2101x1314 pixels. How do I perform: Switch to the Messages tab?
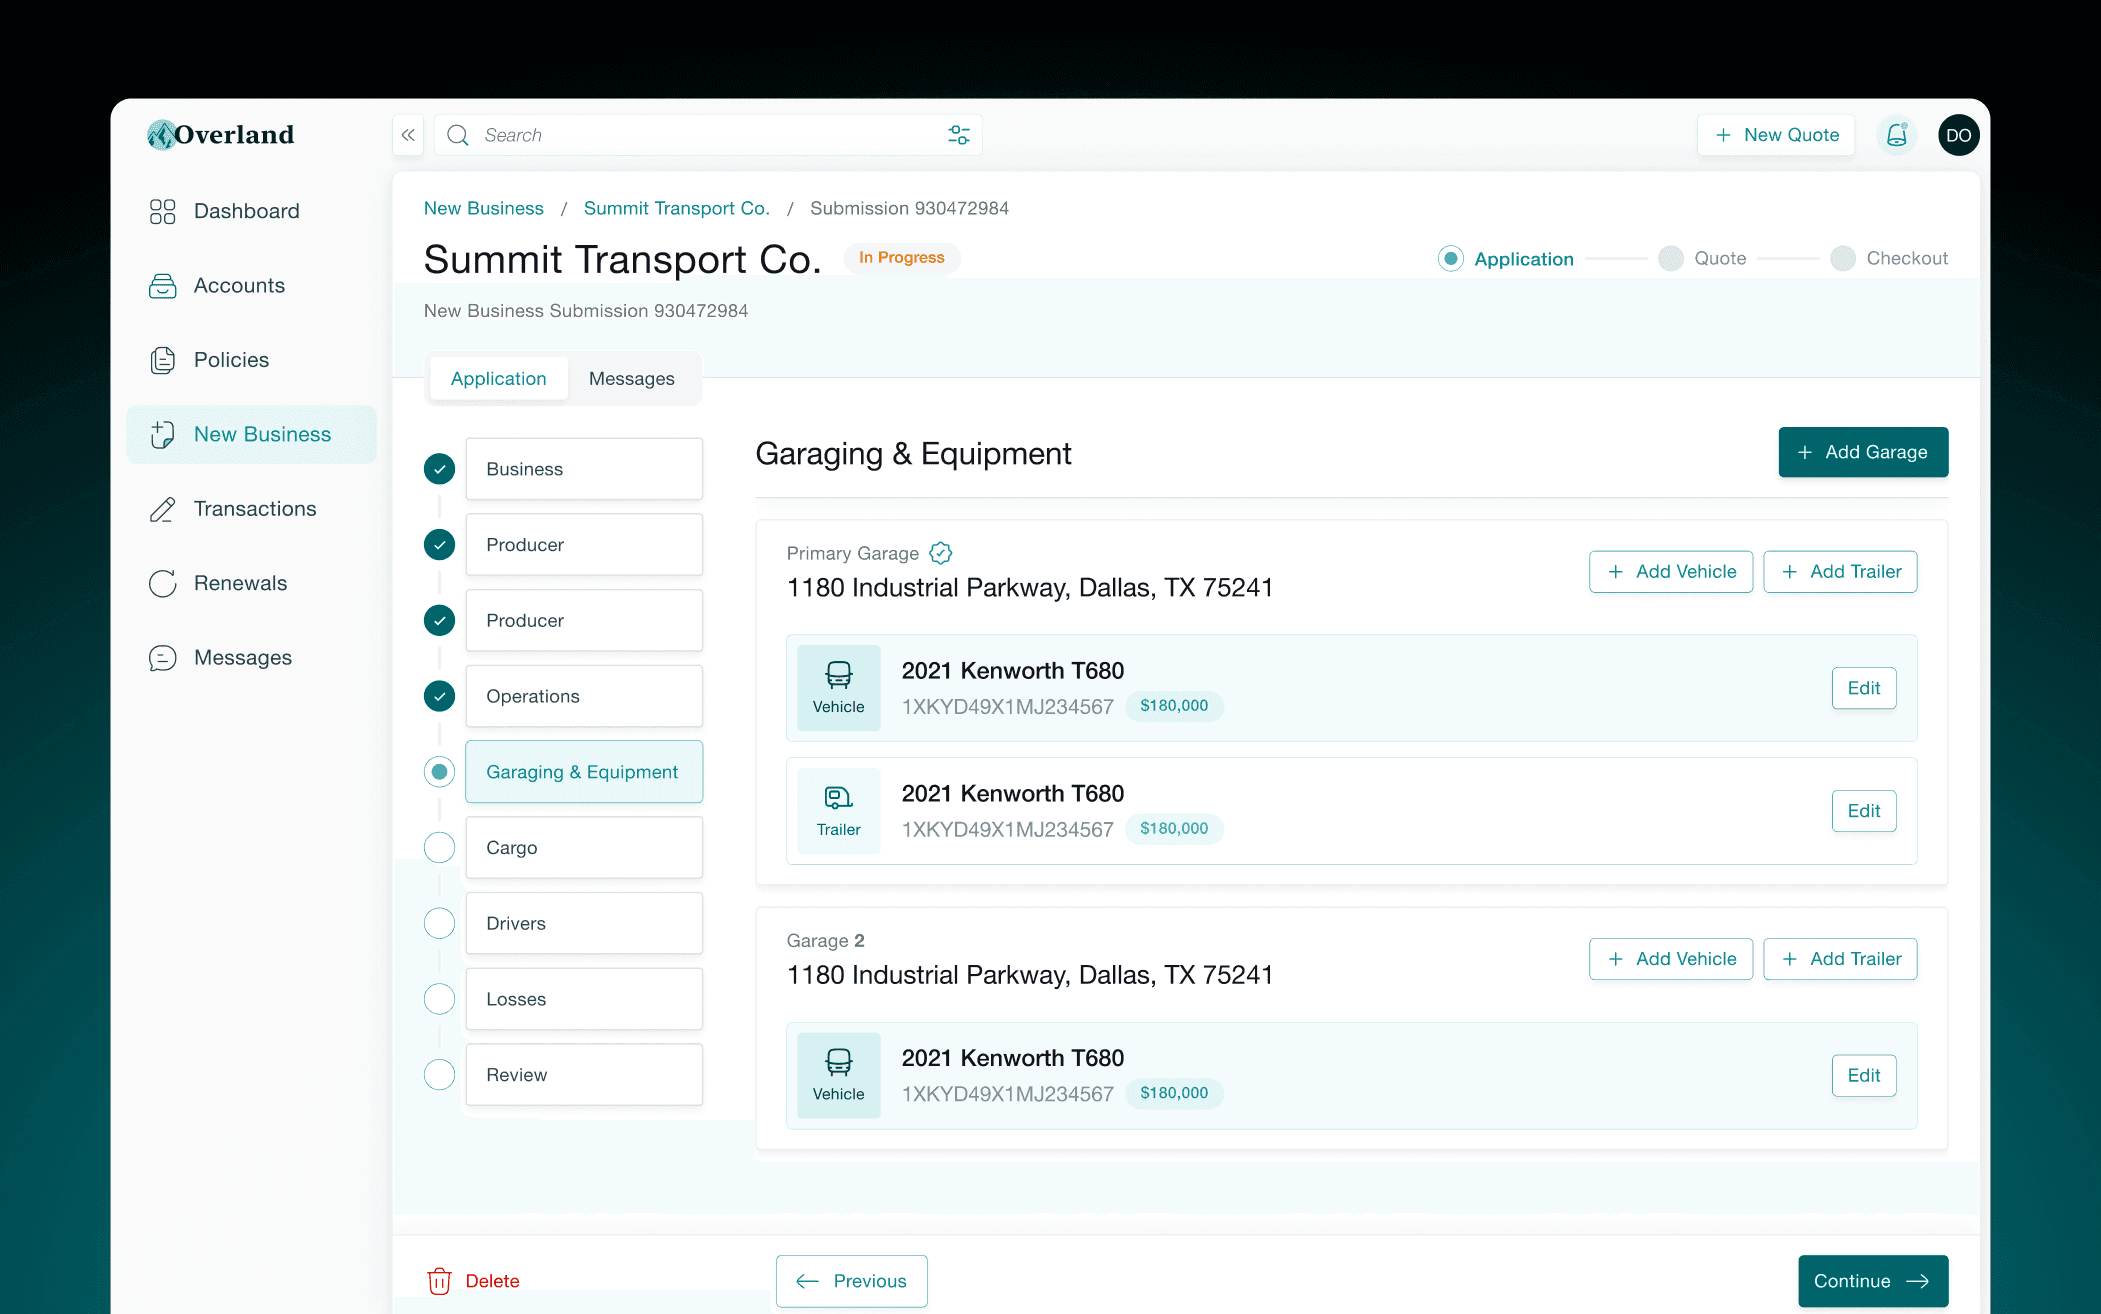pos(631,379)
